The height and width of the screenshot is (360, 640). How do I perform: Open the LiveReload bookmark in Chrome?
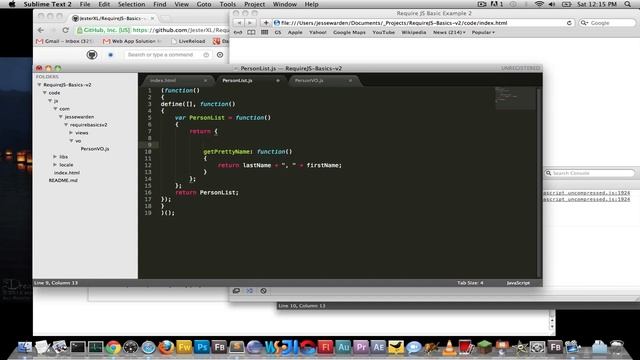pos(188,41)
